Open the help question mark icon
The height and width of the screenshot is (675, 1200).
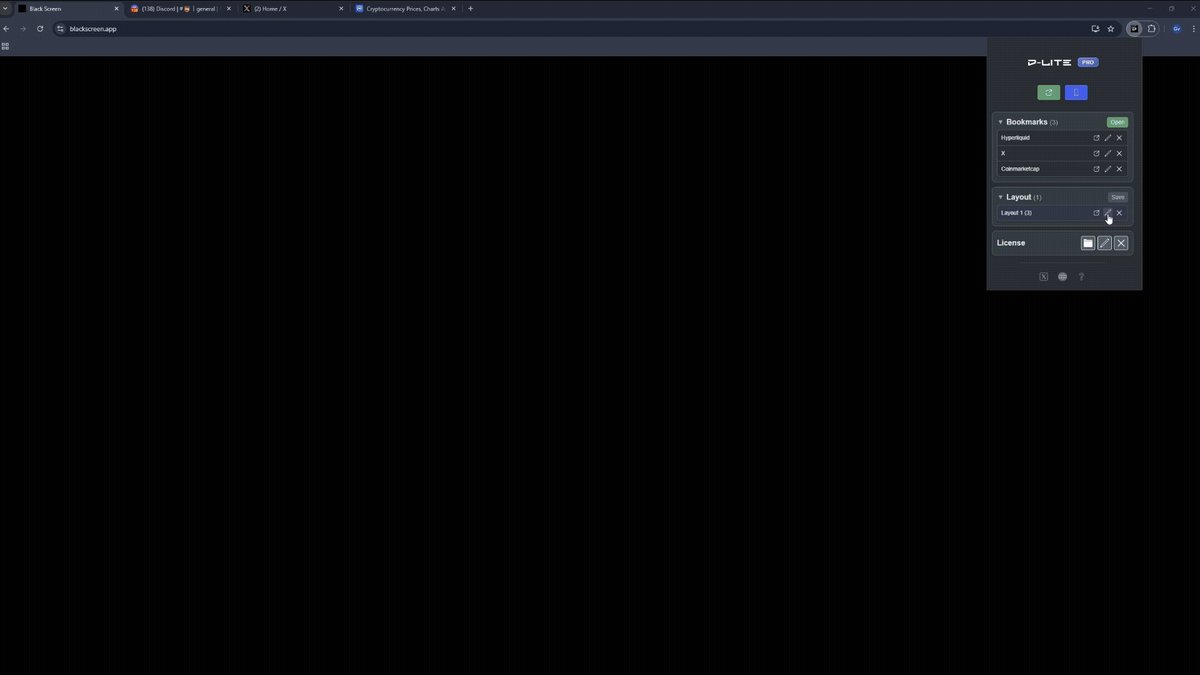tap(1081, 277)
